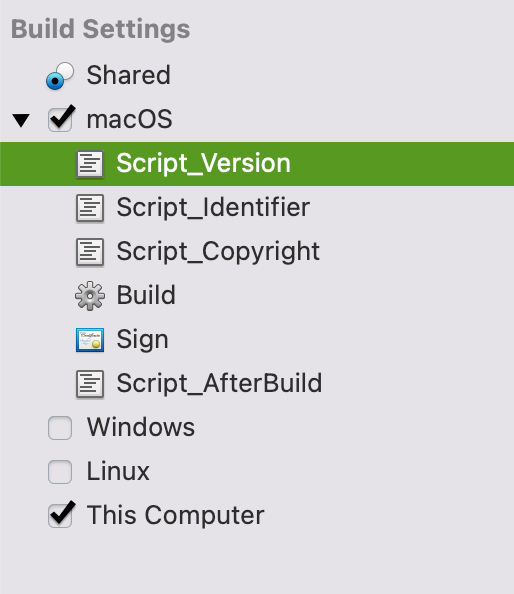
Task: Uncheck the macOS build target checkbox
Action: [60, 120]
